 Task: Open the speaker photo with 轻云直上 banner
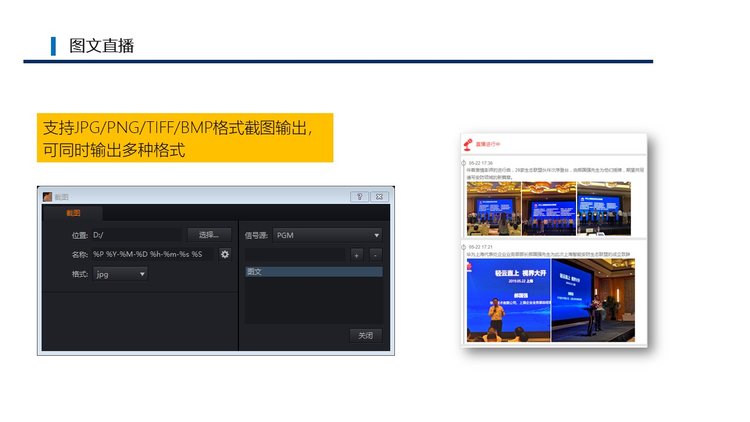tap(506, 300)
